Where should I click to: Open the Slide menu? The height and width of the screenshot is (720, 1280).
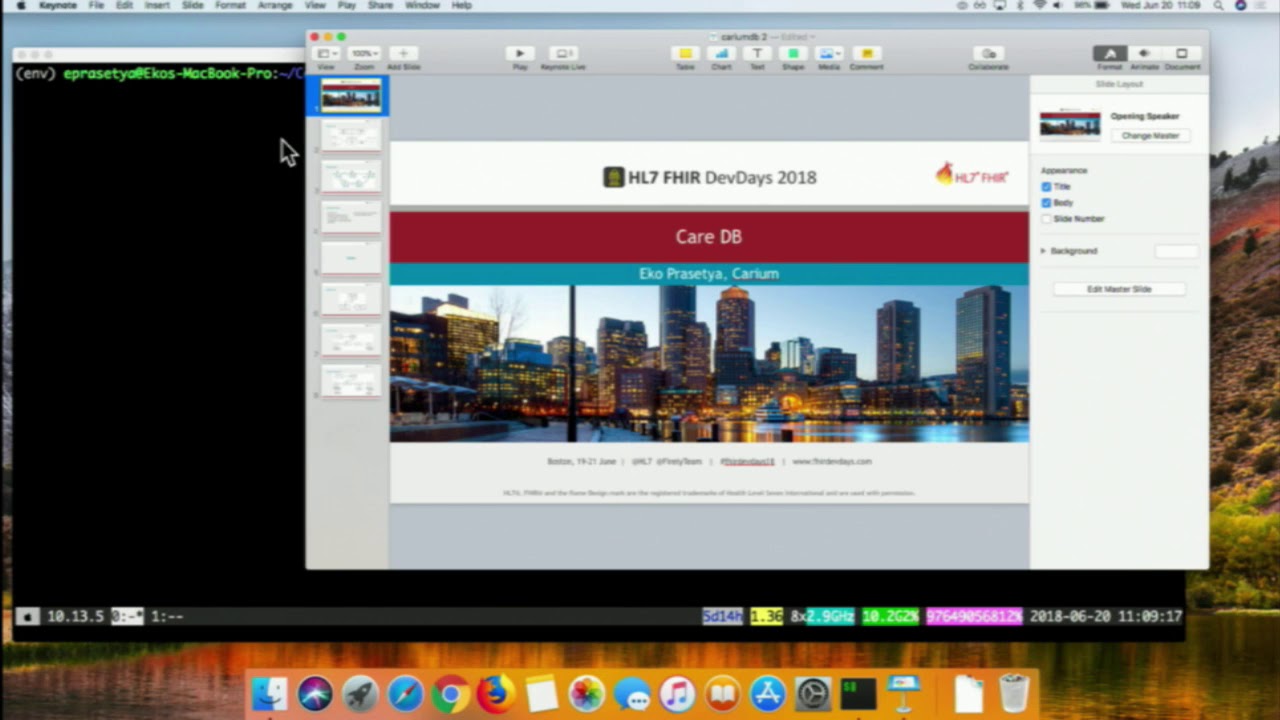click(x=192, y=6)
